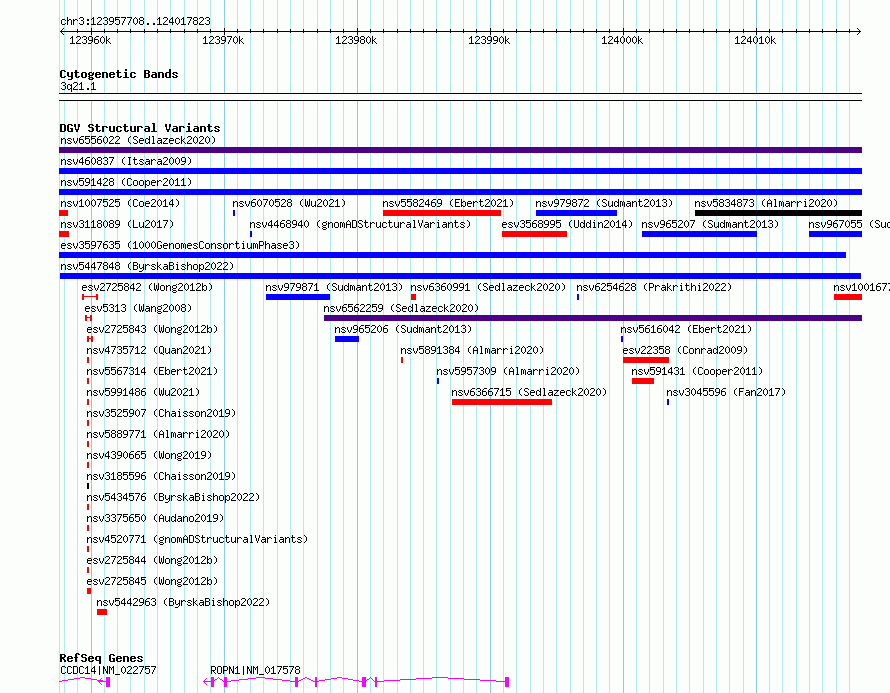Screen dimensions: 890x693
Task: Click esv5313 (Wang2008) label
Action: [x=138, y=308]
